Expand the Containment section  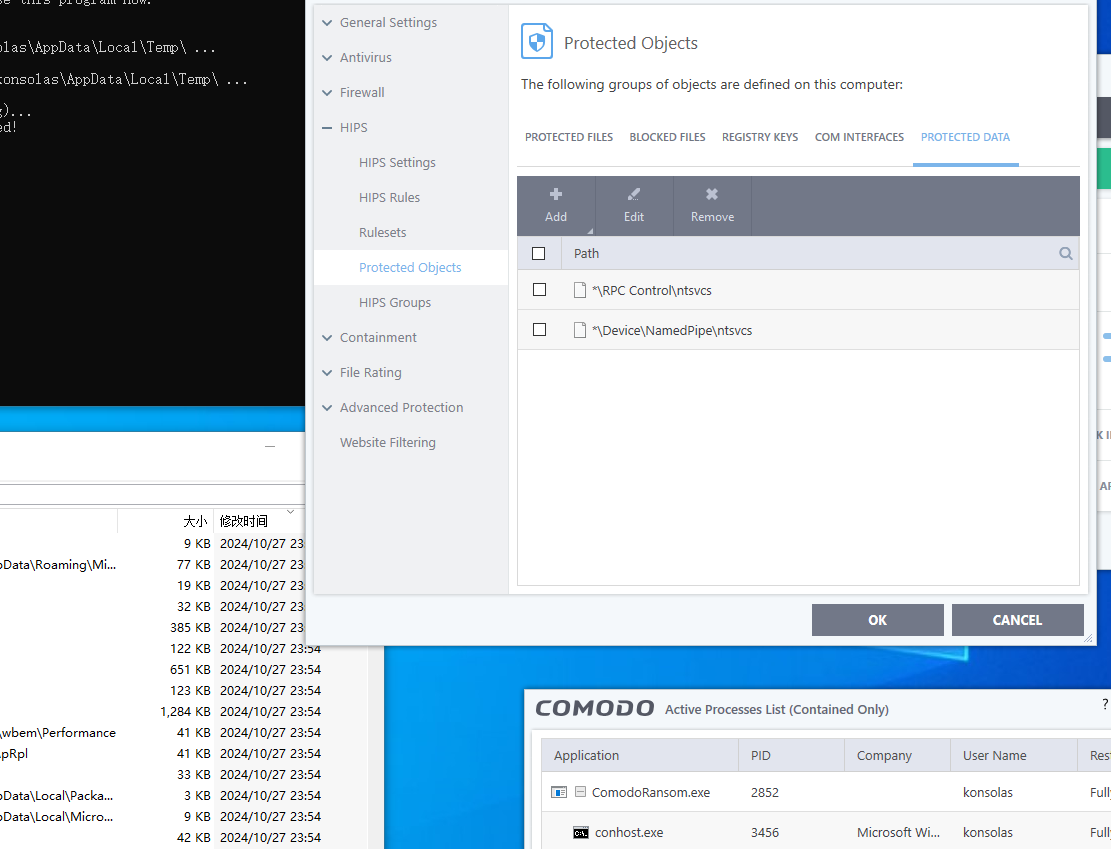coord(327,337)
